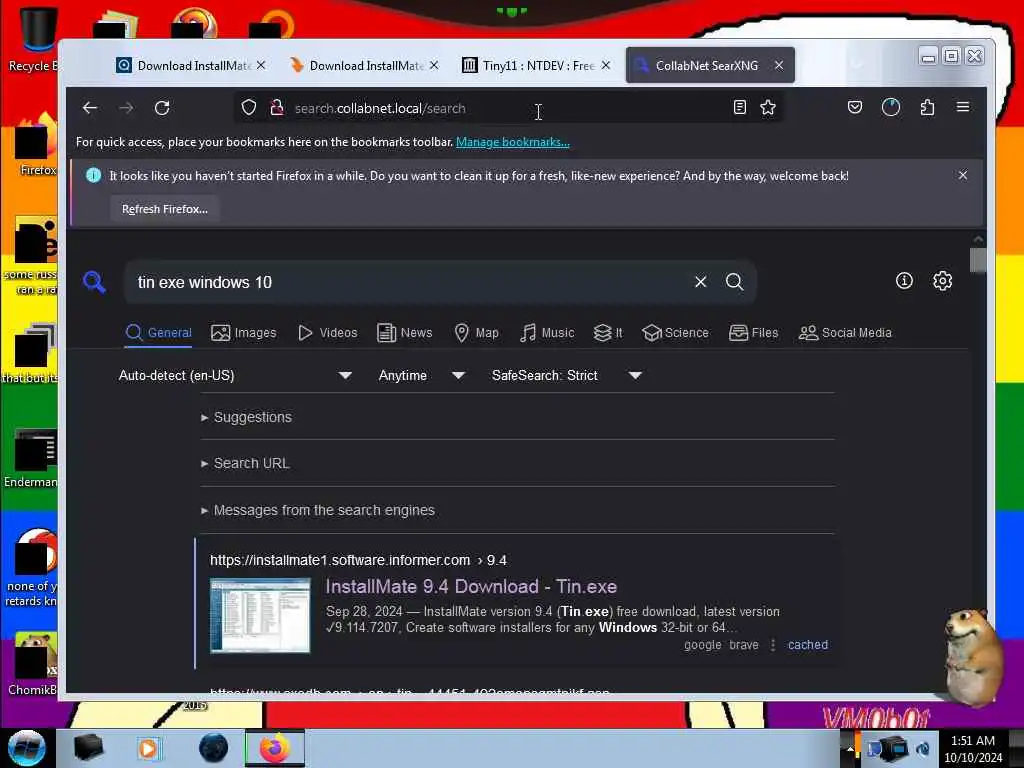Screen dimensions: 1024x768
Task: Open the Firefox account circle icon
Action: coord(891,107)
